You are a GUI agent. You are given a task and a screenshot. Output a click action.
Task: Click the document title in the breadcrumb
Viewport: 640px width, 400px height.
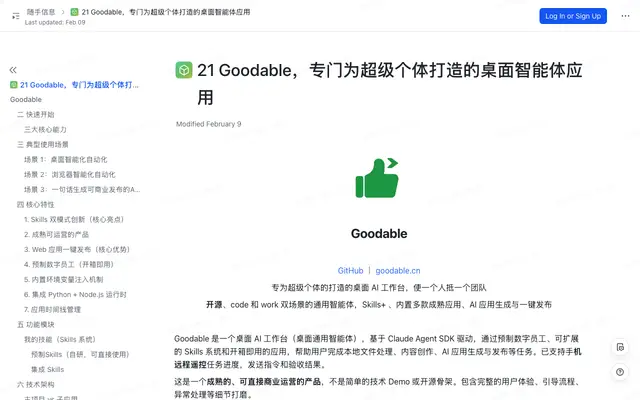point(166,12)
